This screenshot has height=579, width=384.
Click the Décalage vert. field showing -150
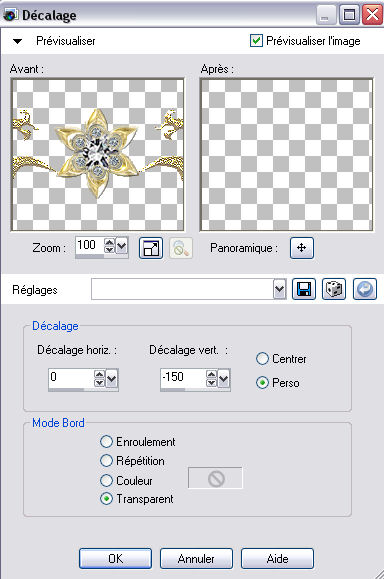pos(183,377)
